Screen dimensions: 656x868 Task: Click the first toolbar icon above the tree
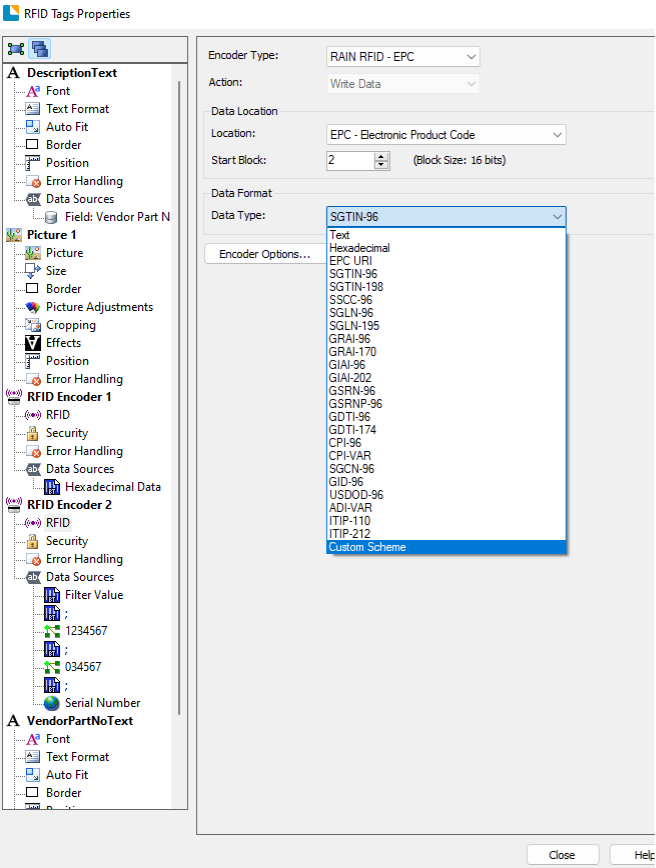pyautogui.click(x=16, y=49)
